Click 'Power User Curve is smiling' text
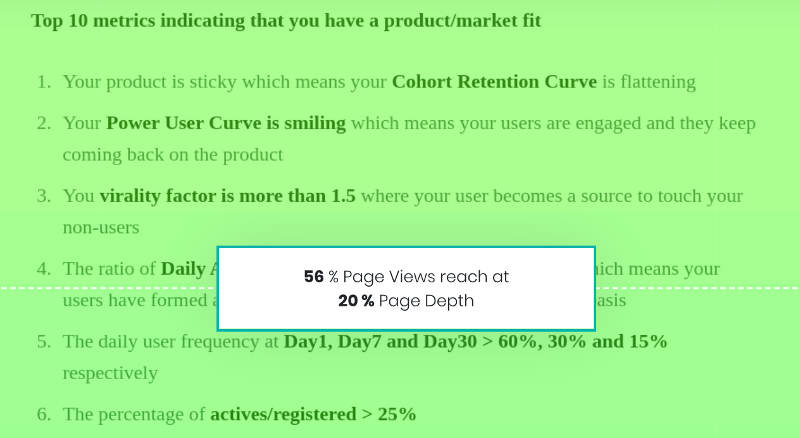The image size is (800, 438). click(x=226, y=123)
